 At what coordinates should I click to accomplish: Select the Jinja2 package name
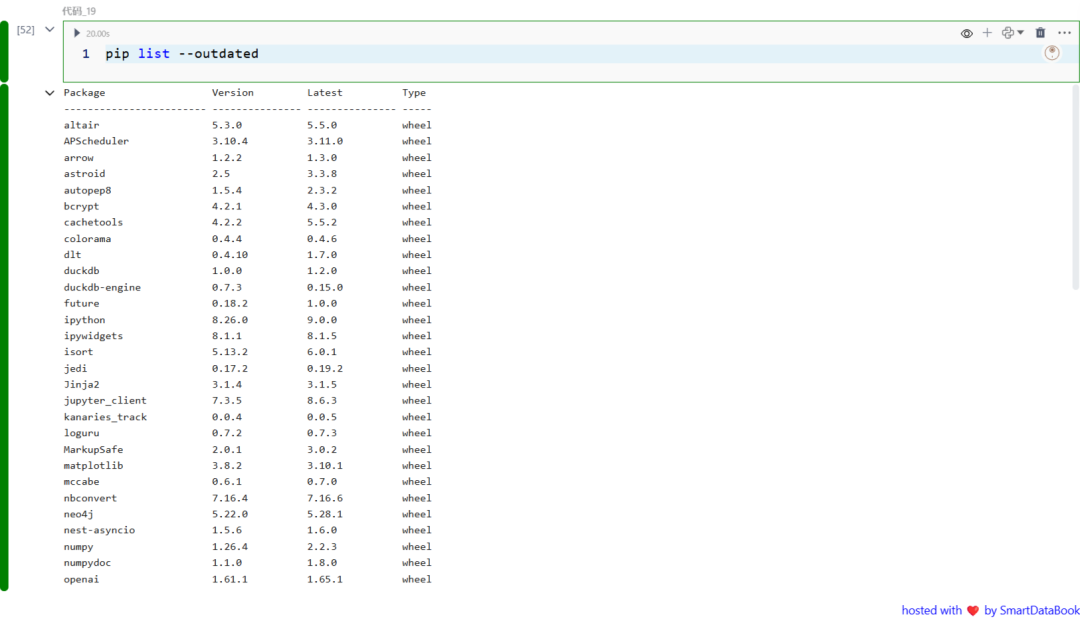point(81,384)
